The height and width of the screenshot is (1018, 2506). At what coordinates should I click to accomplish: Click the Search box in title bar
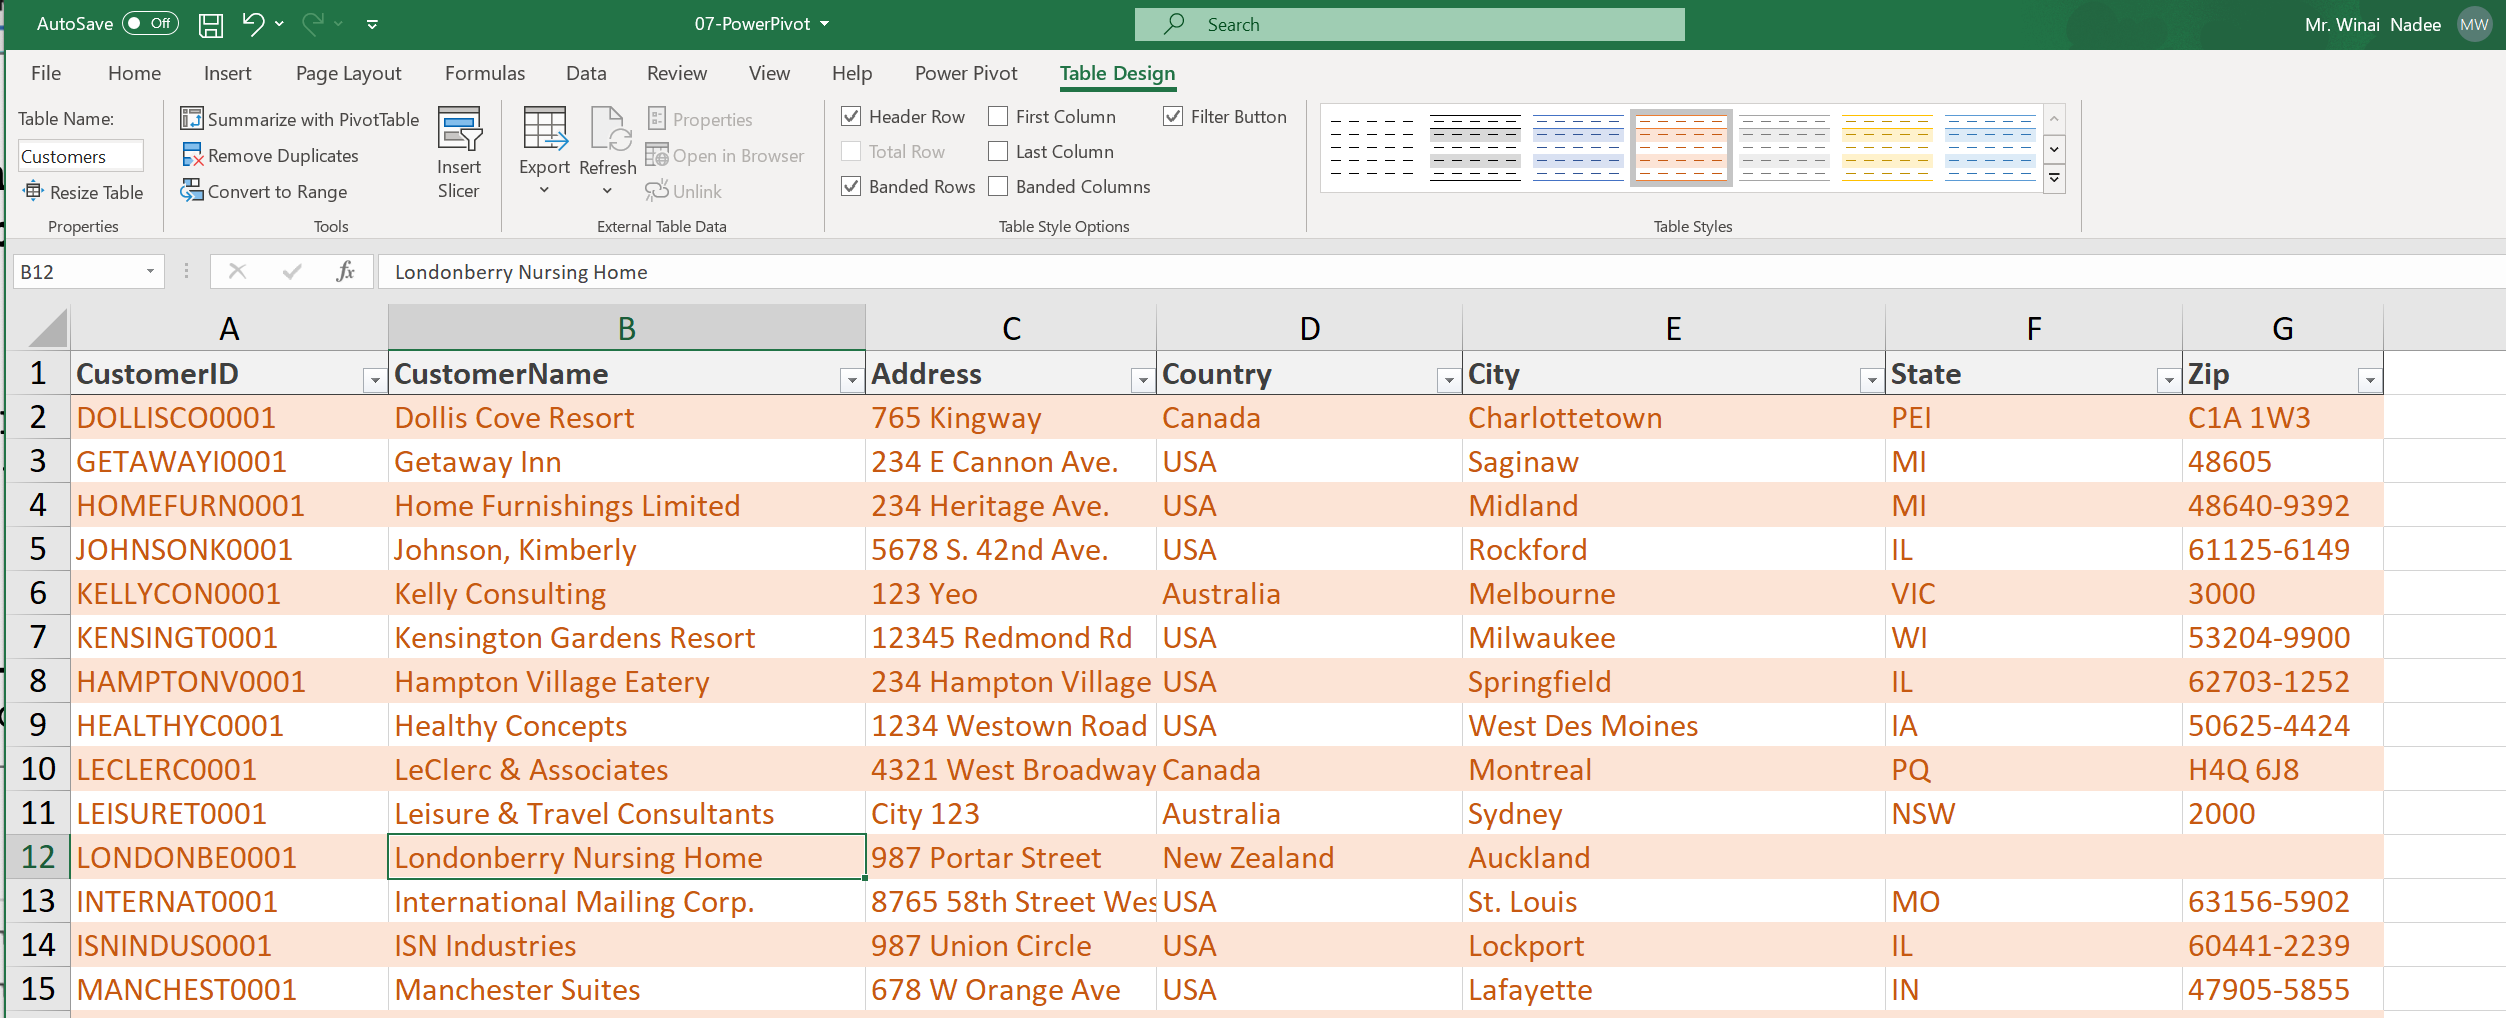[1409, 24]
